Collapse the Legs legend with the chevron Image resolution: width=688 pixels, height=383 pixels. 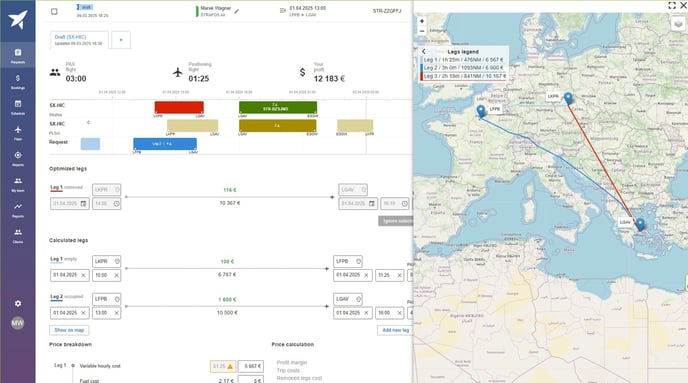[423, 51]
